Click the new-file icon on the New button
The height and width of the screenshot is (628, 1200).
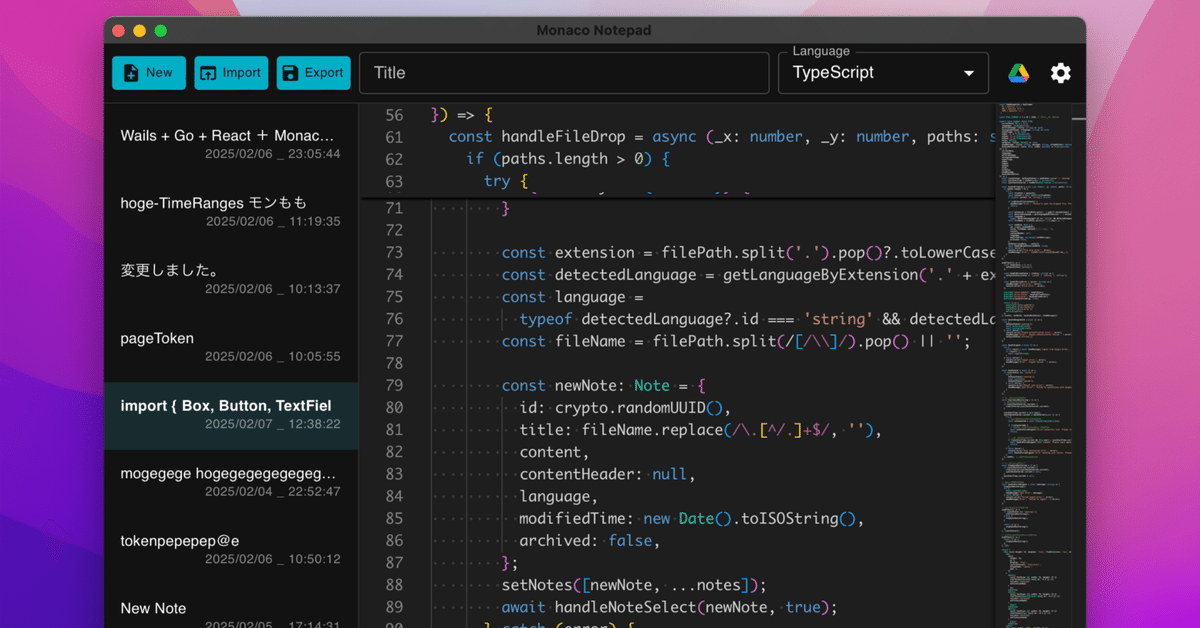point(131,72)
